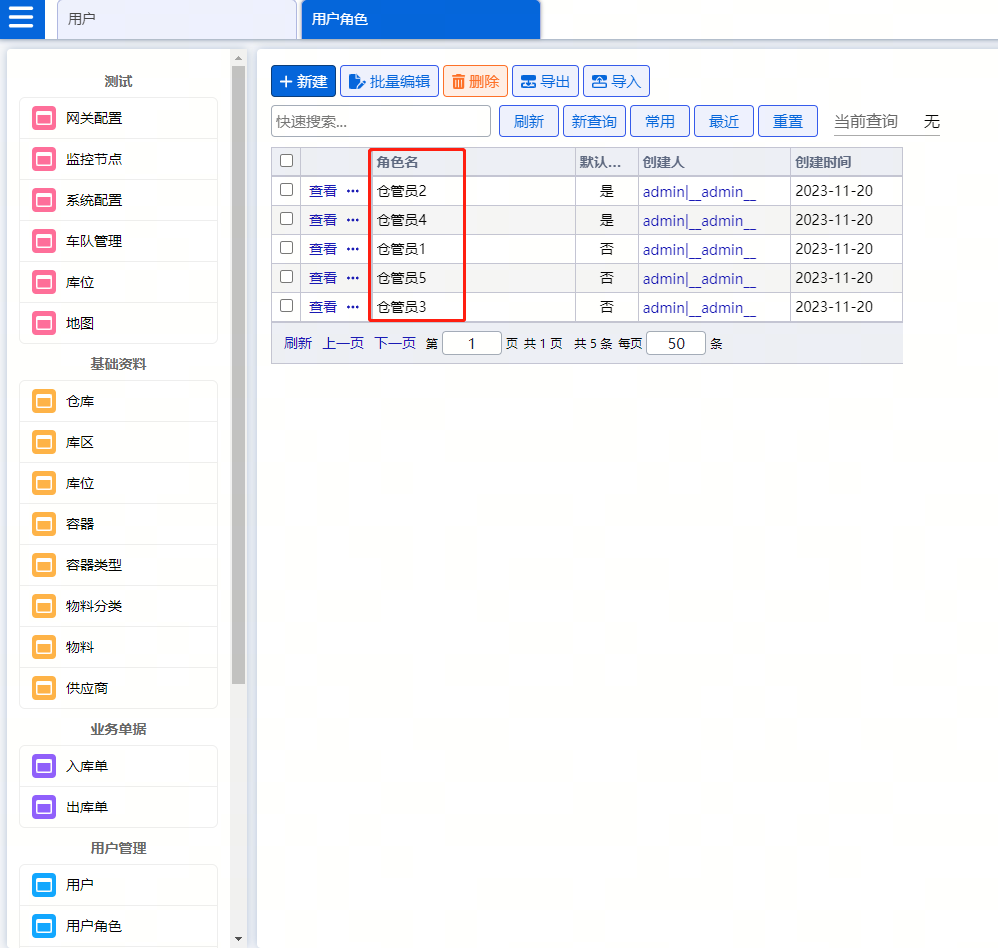Image resolution: width=998 pixels, height=948 pixels.
Task: Click creator link admin|_admin_ for 仓管员2
Action: point(699,192)
